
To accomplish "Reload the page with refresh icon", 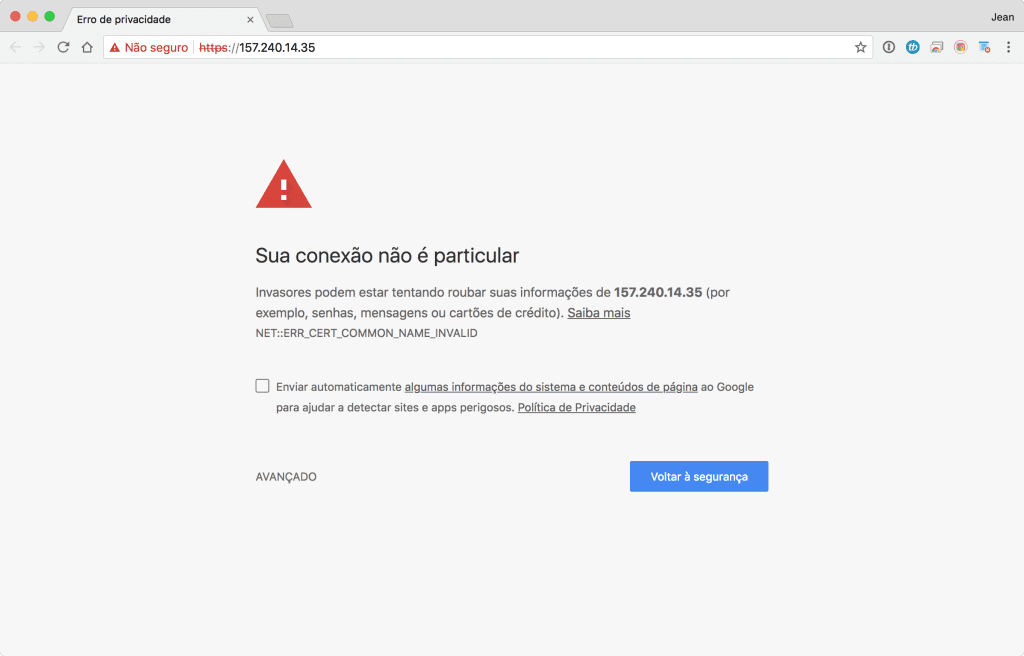I will click(x=64, y=47).
